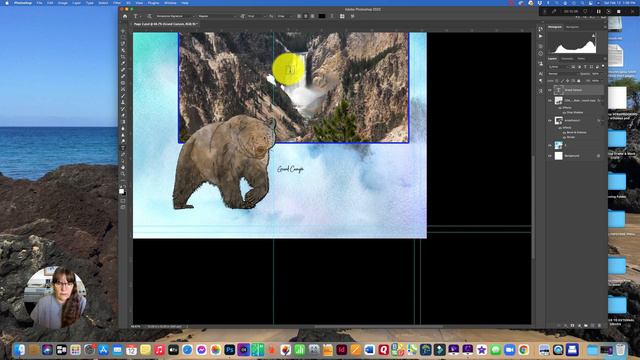
Task: Filter layers by type layers icon
Action: coord(585,67)
